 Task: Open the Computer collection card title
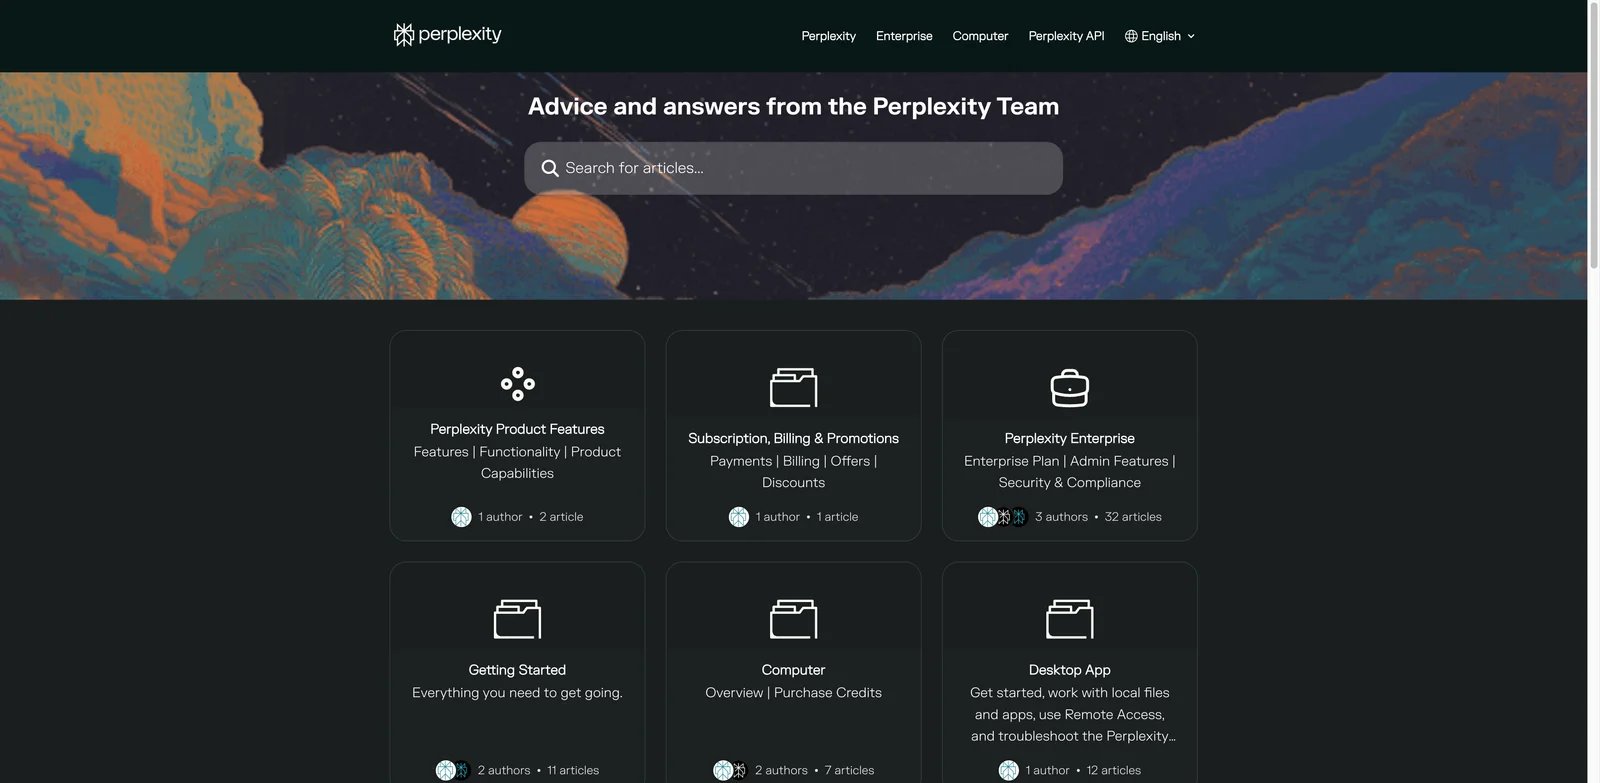coord(793,670)
